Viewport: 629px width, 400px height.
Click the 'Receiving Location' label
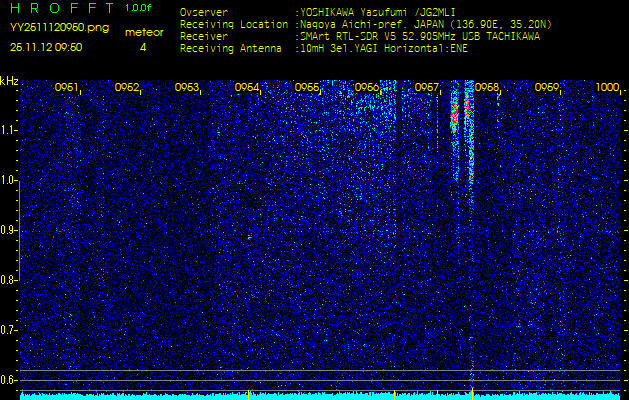tap(234, 24)
